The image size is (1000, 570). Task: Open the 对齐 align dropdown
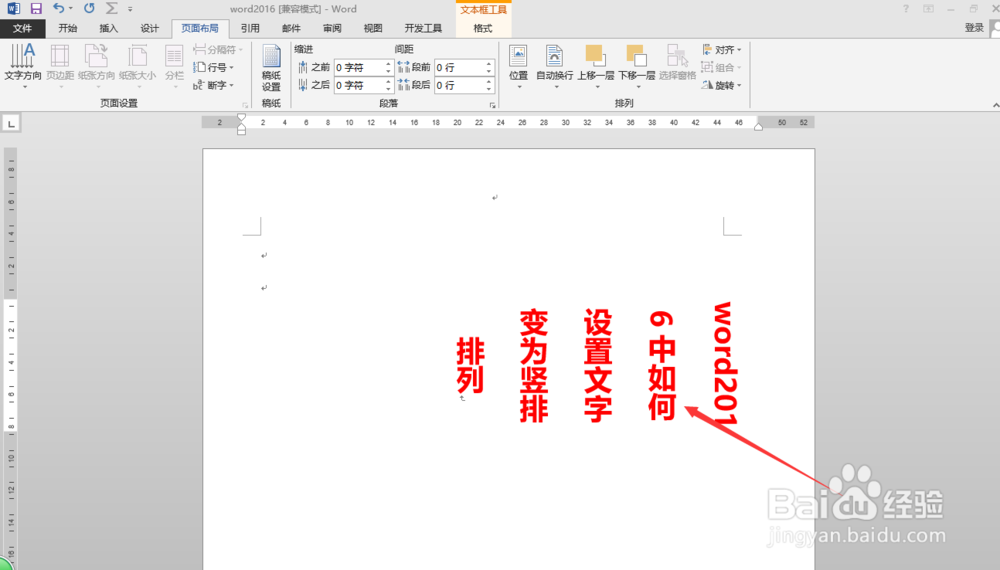point(722,50)
